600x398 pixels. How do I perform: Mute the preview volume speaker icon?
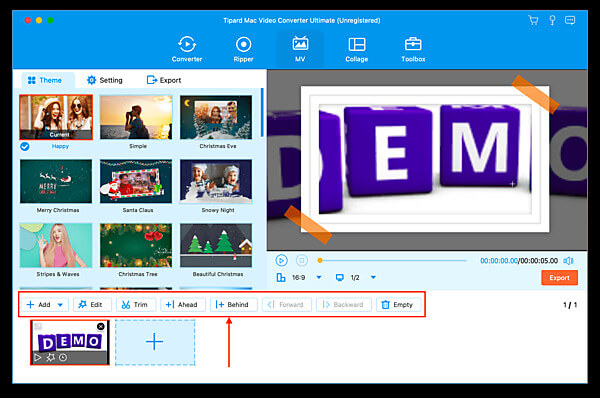(568, 261)
